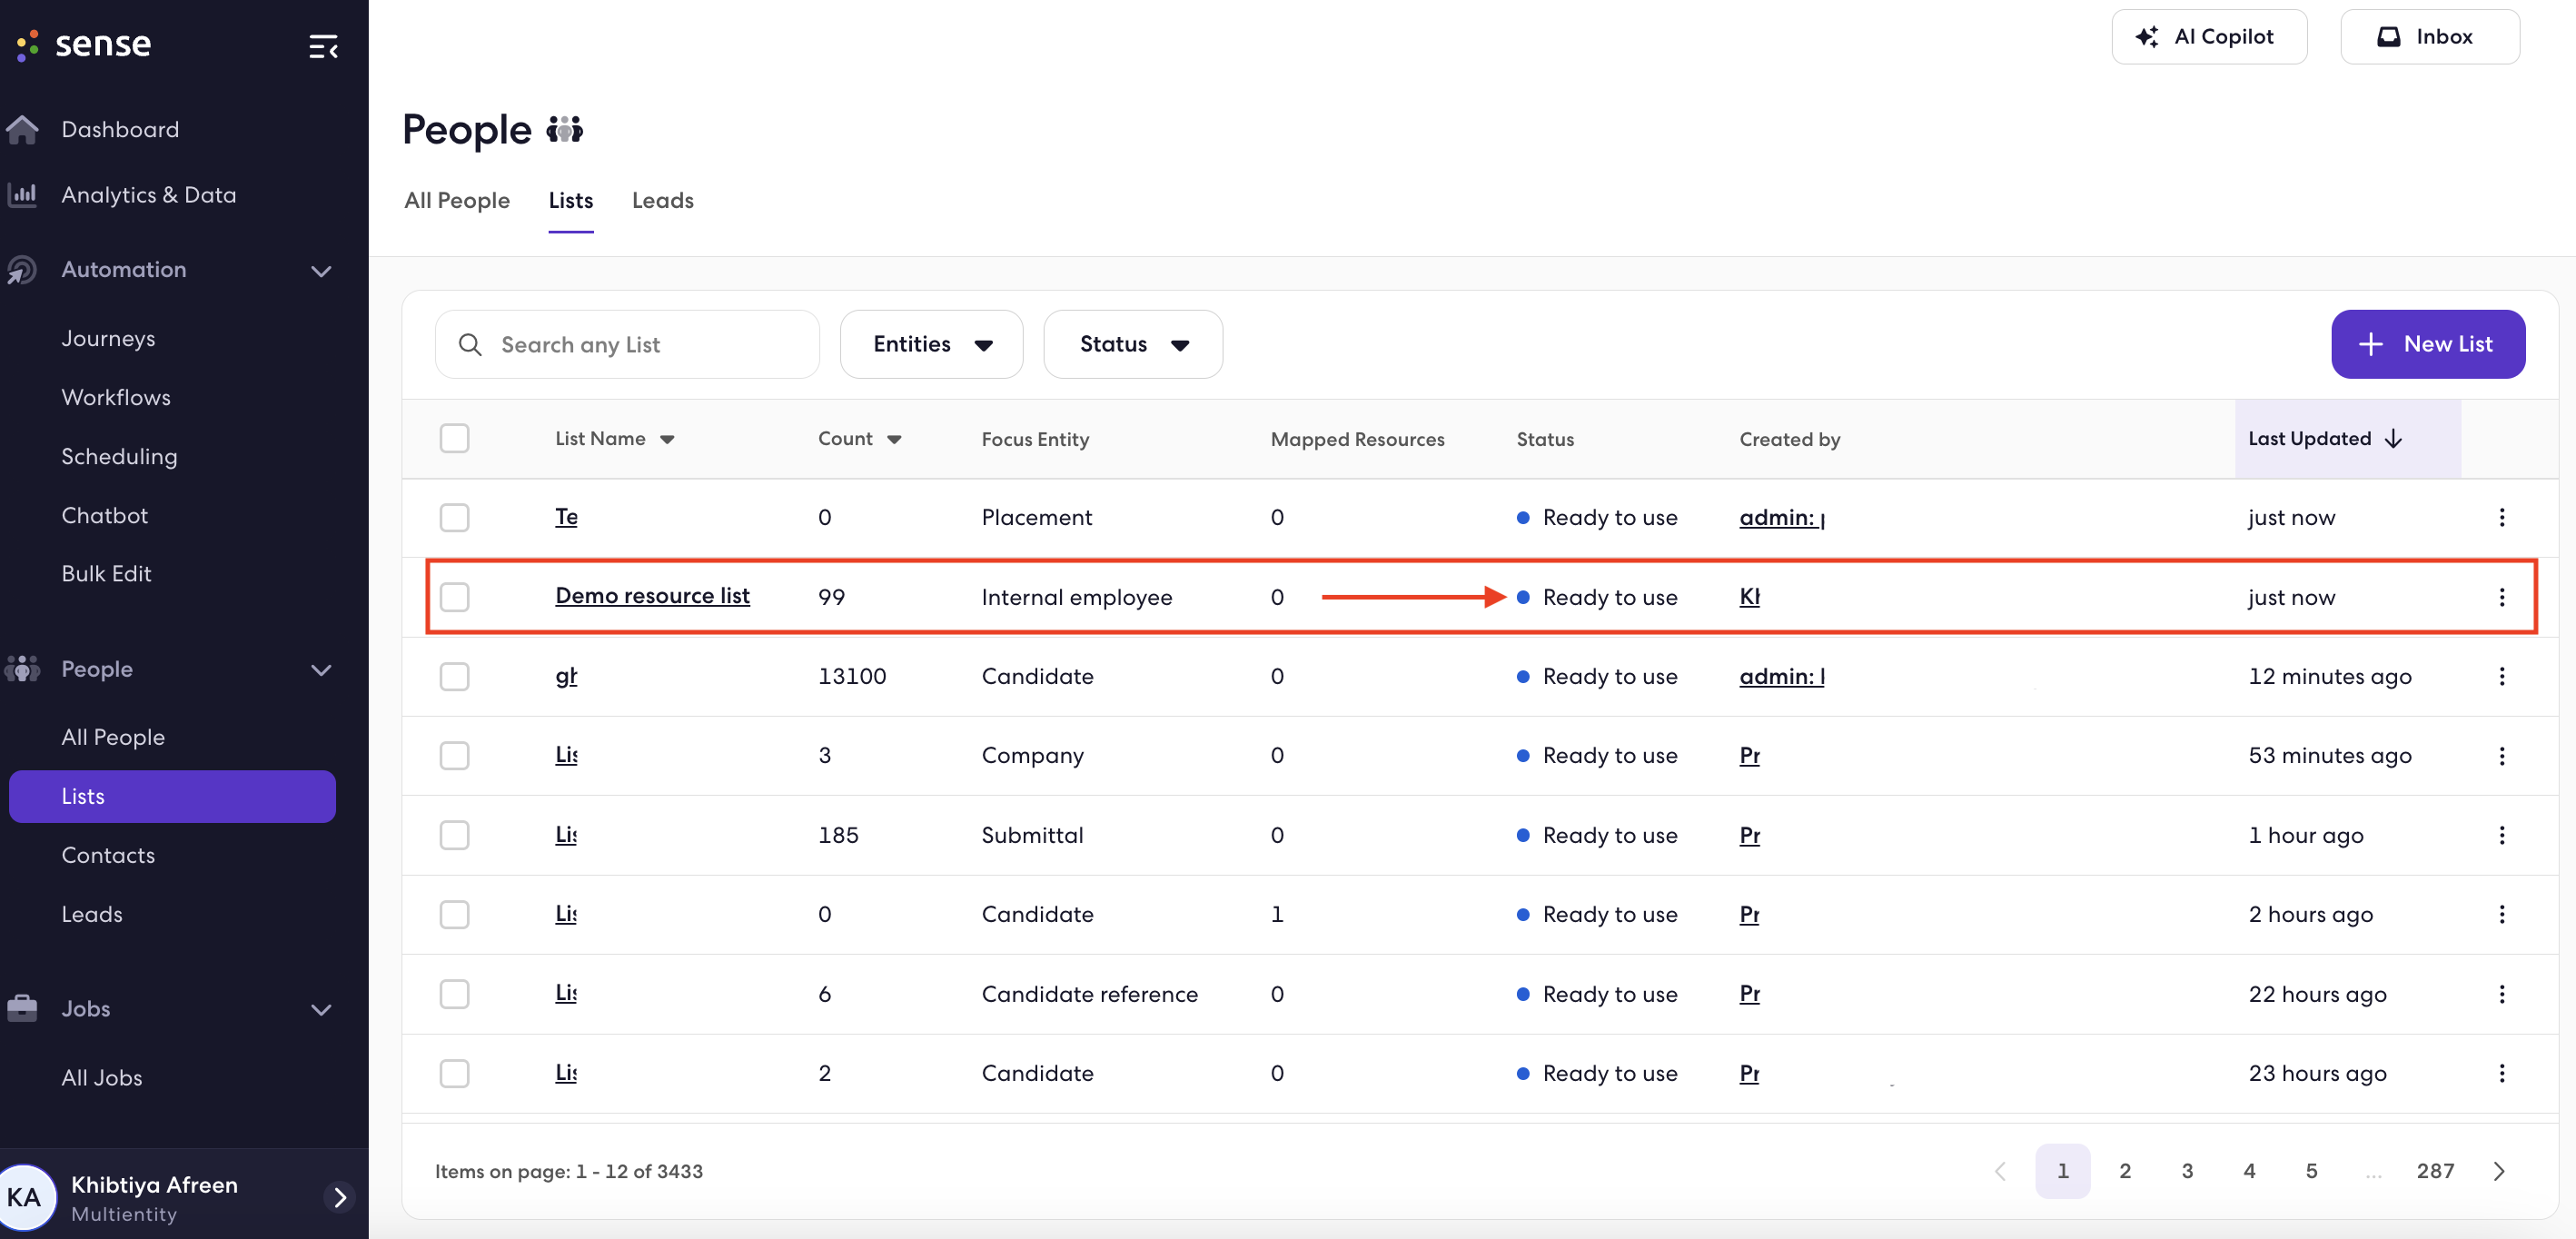This screenshot has width=2576, height=1239.
Task: Open more options for 23 hours ago row
Action: tap(2501, 1073)
